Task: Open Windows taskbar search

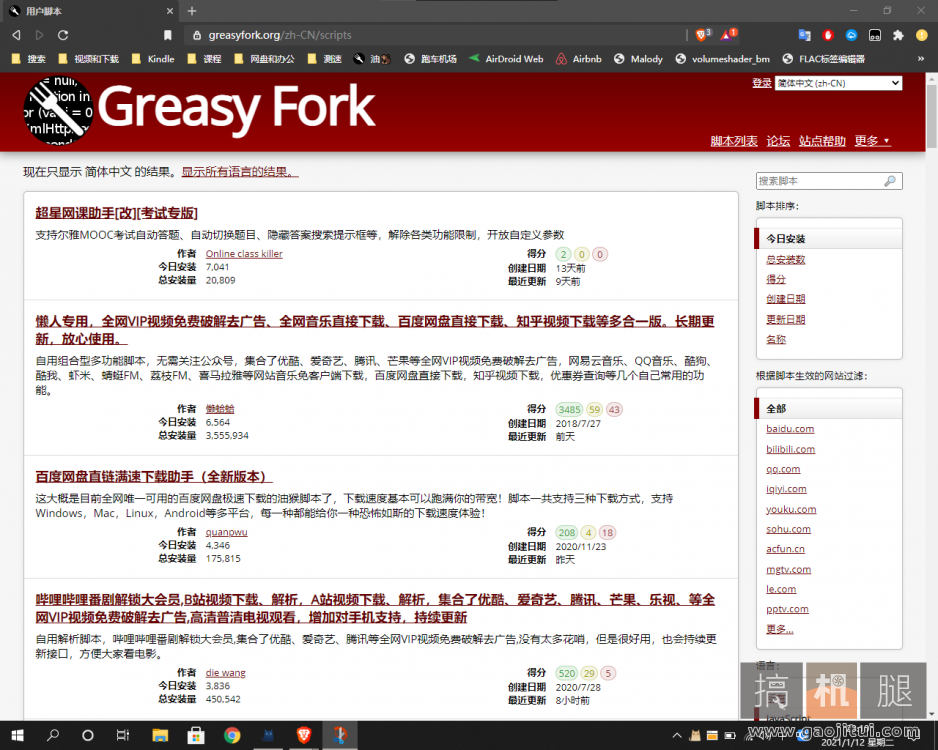Action: [53, 735]
